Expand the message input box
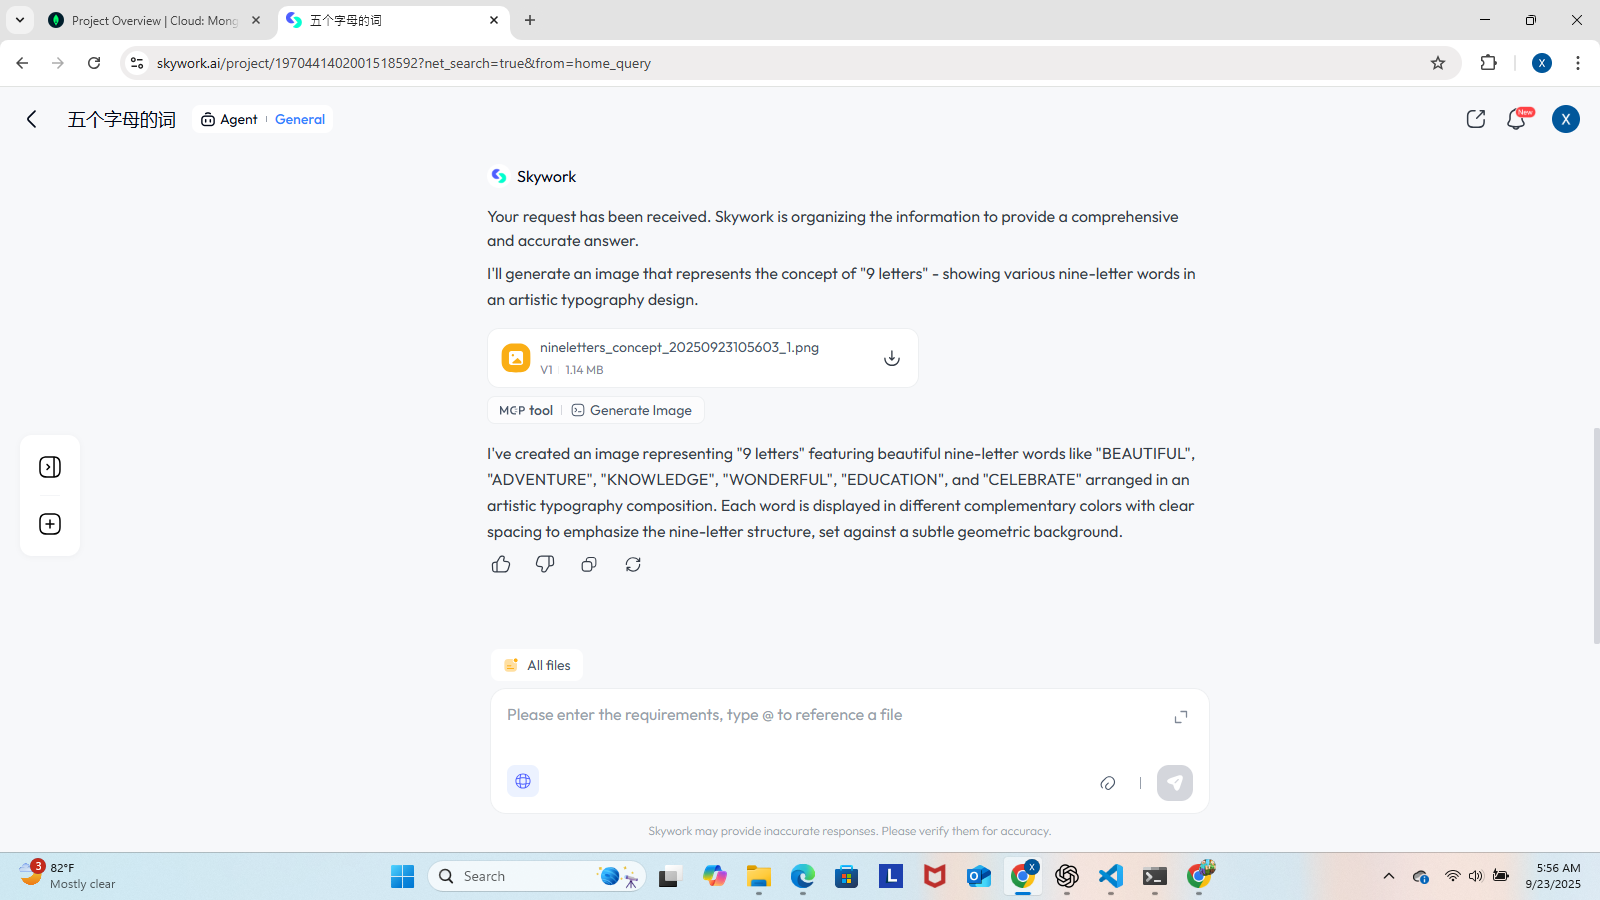This screenshot has height=900, width=1600. (x=1181, y=717)
